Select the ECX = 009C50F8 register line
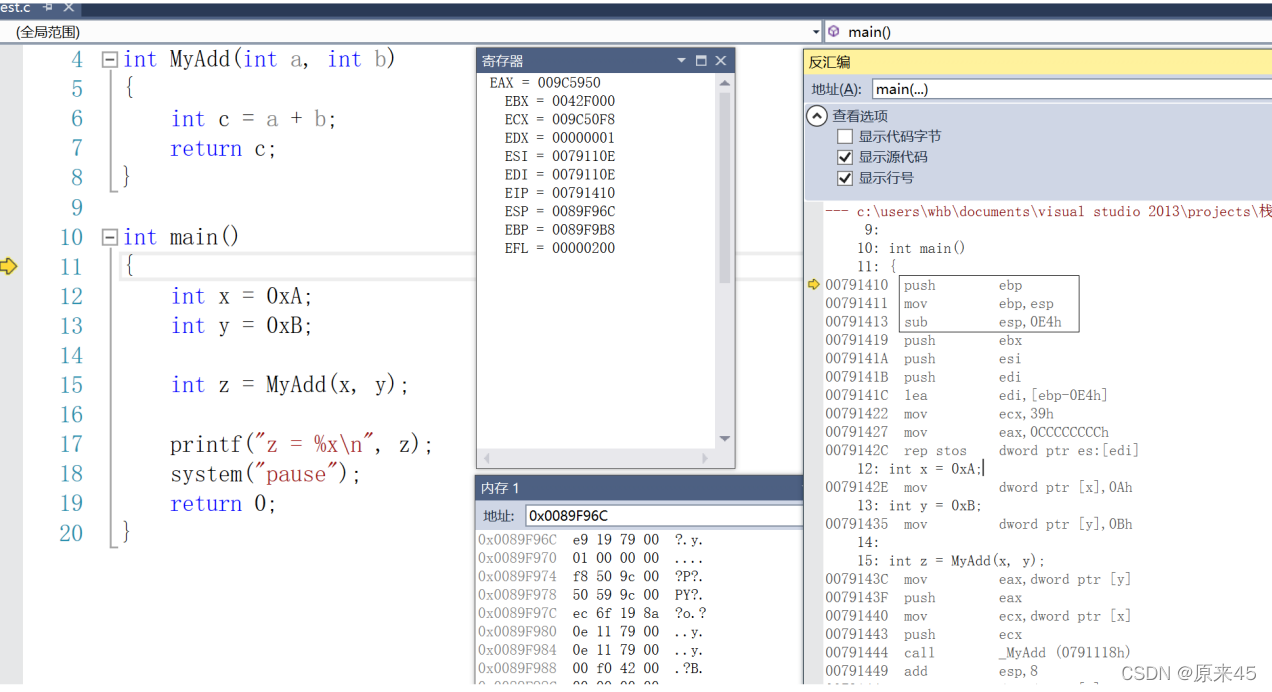1272x692 pixels. pyautogui.click(x=559, y=120)
